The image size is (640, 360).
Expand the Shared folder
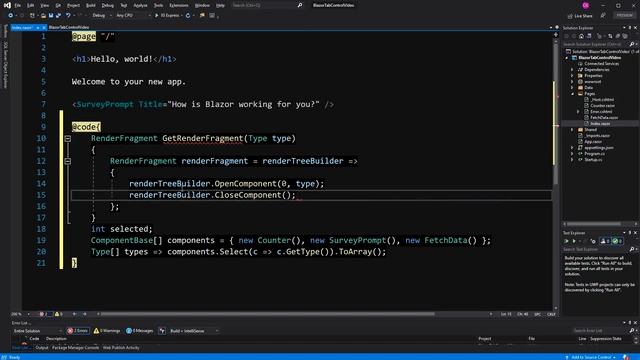click(572, 130)
